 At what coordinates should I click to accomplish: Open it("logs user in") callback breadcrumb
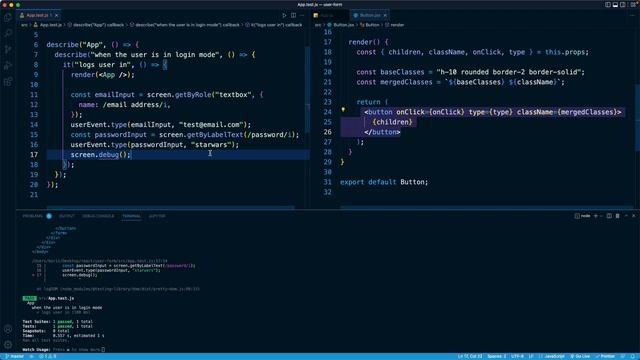274,25
